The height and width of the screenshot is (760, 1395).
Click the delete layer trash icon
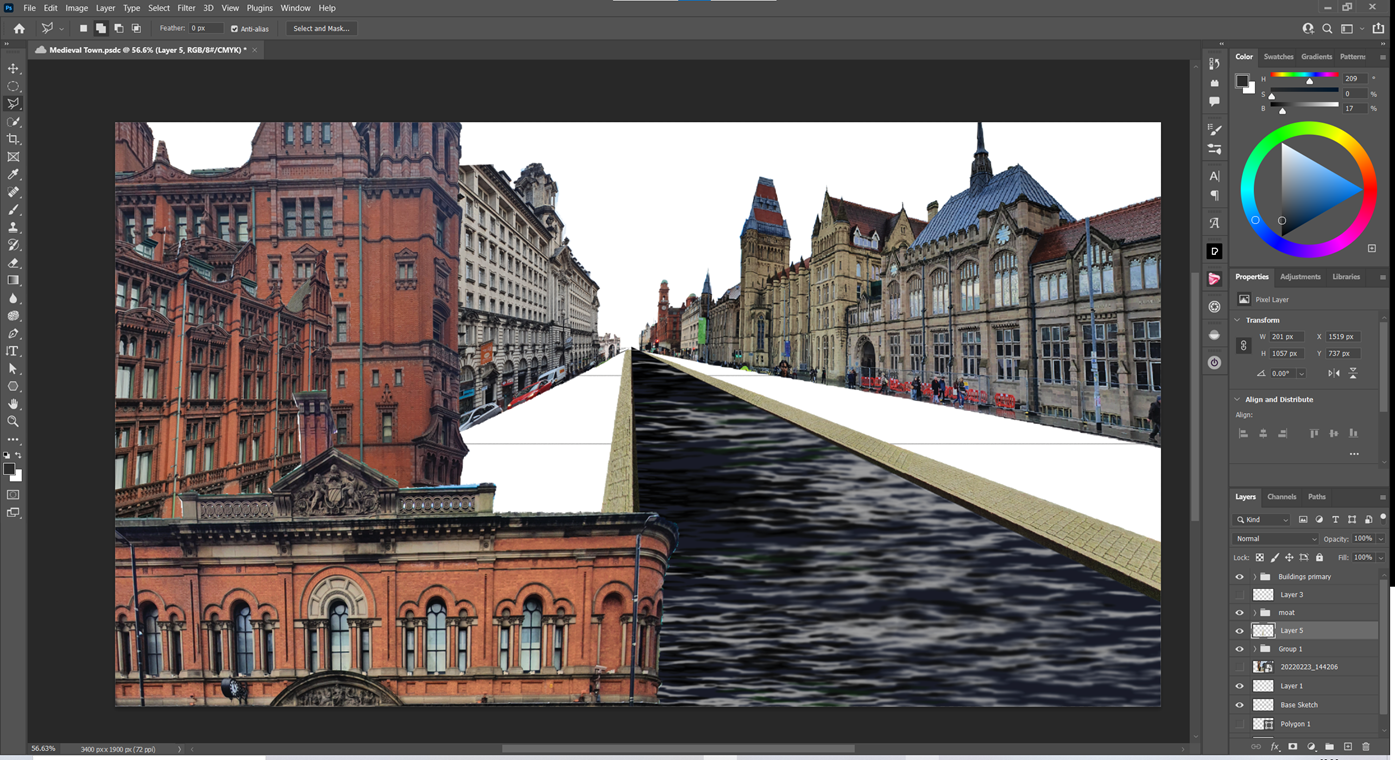pos(1366,747)
